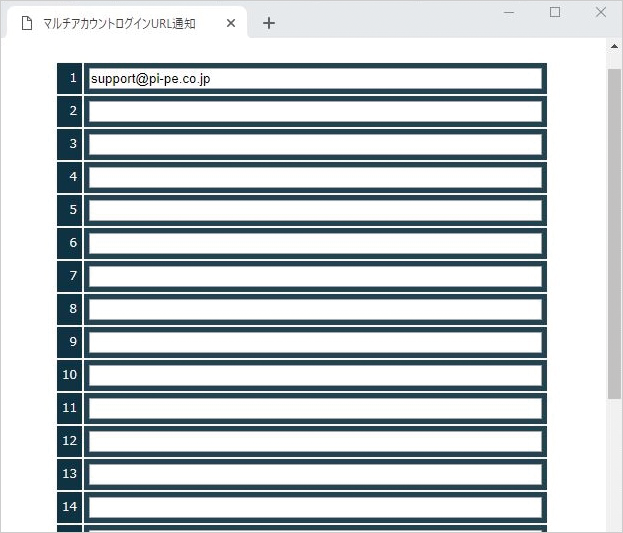Viewport: 623px width, 533px height.
Task: Focus the input field in row 10
Action: tap(315, 376)
